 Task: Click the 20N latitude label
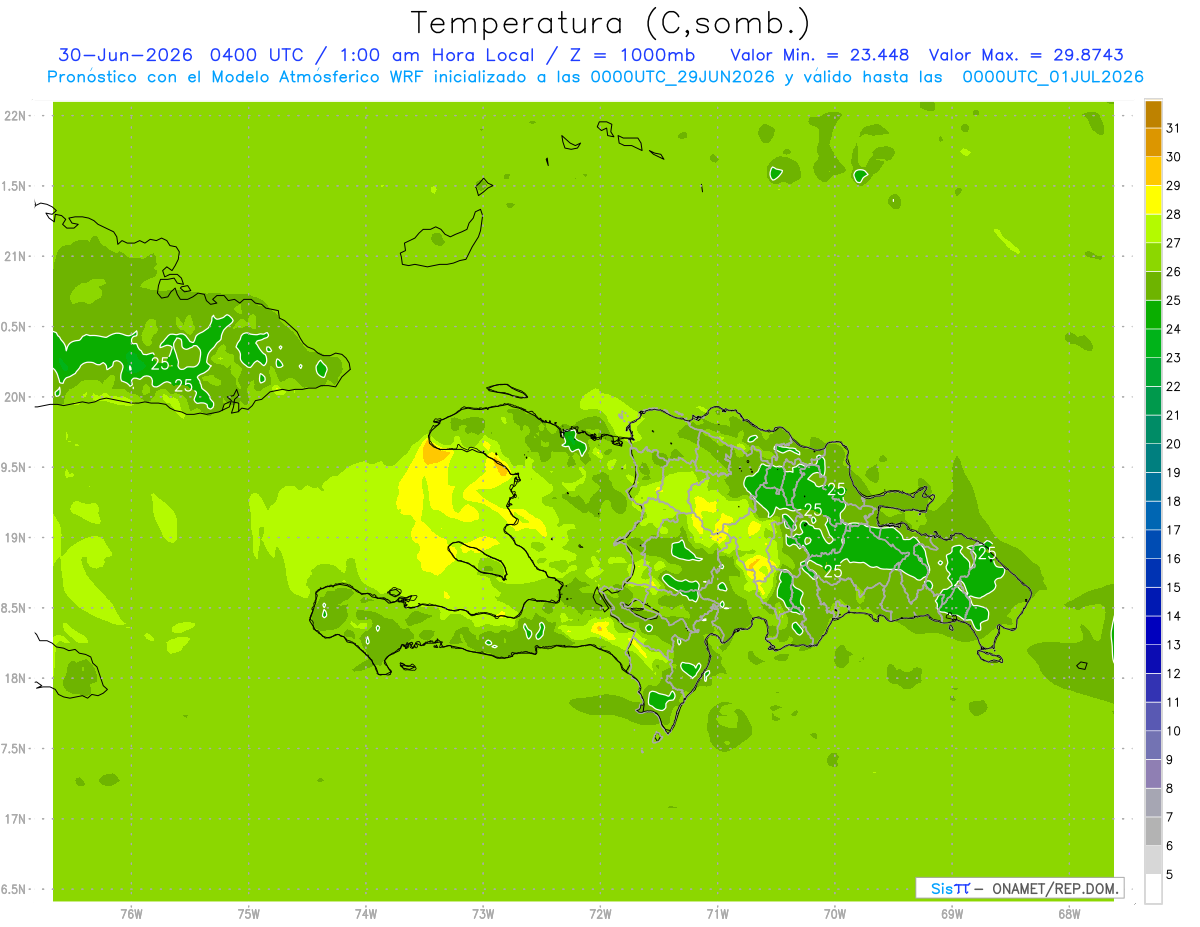click(15, 397)
